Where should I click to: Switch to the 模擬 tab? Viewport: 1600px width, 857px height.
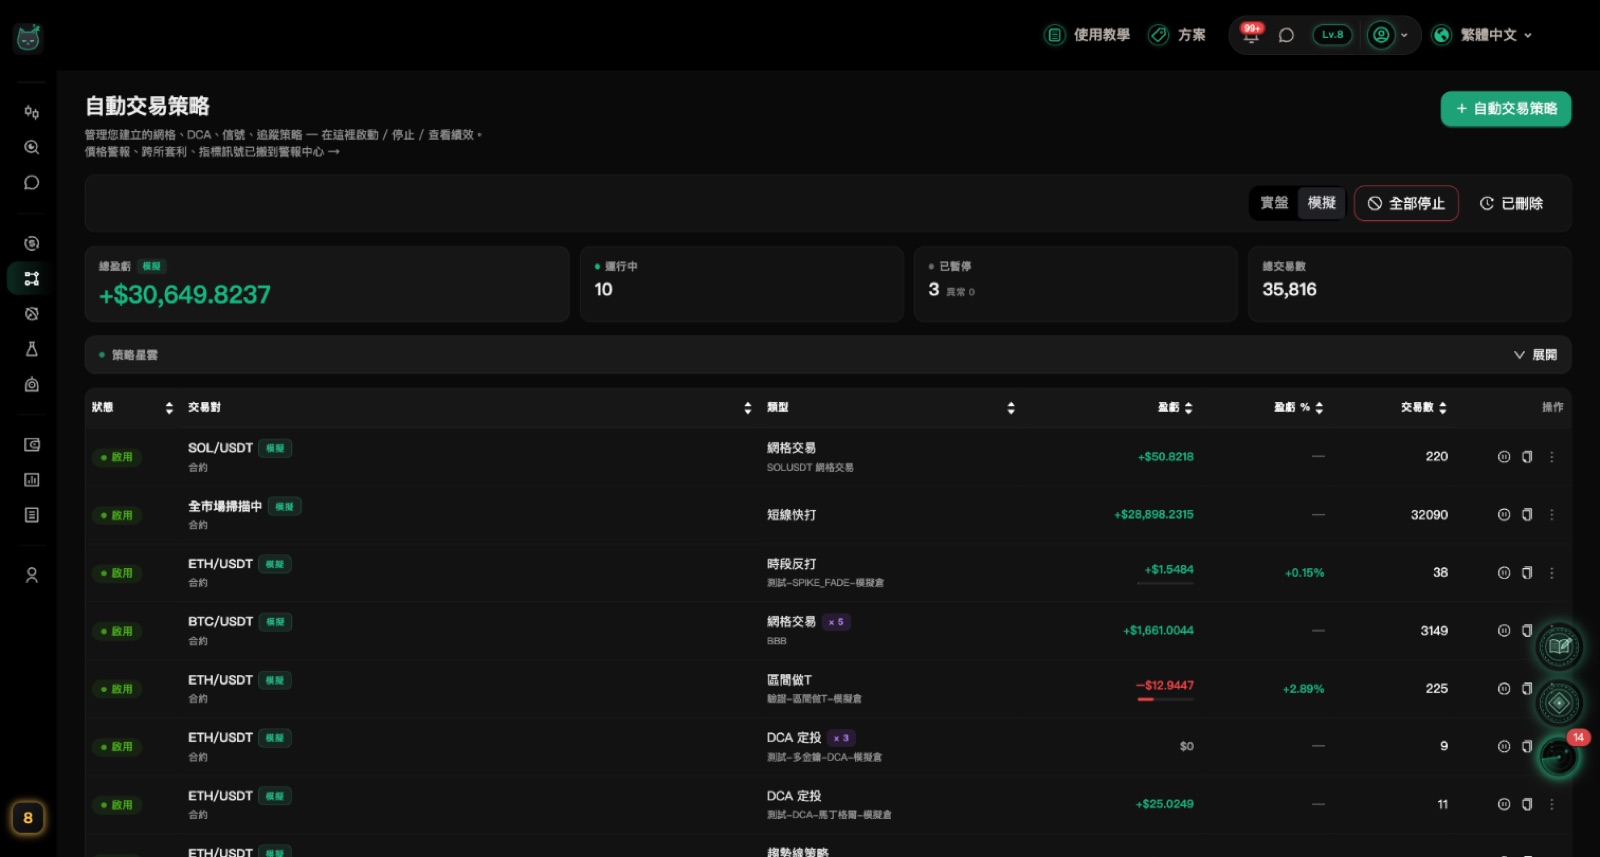tap(1322, 203)
